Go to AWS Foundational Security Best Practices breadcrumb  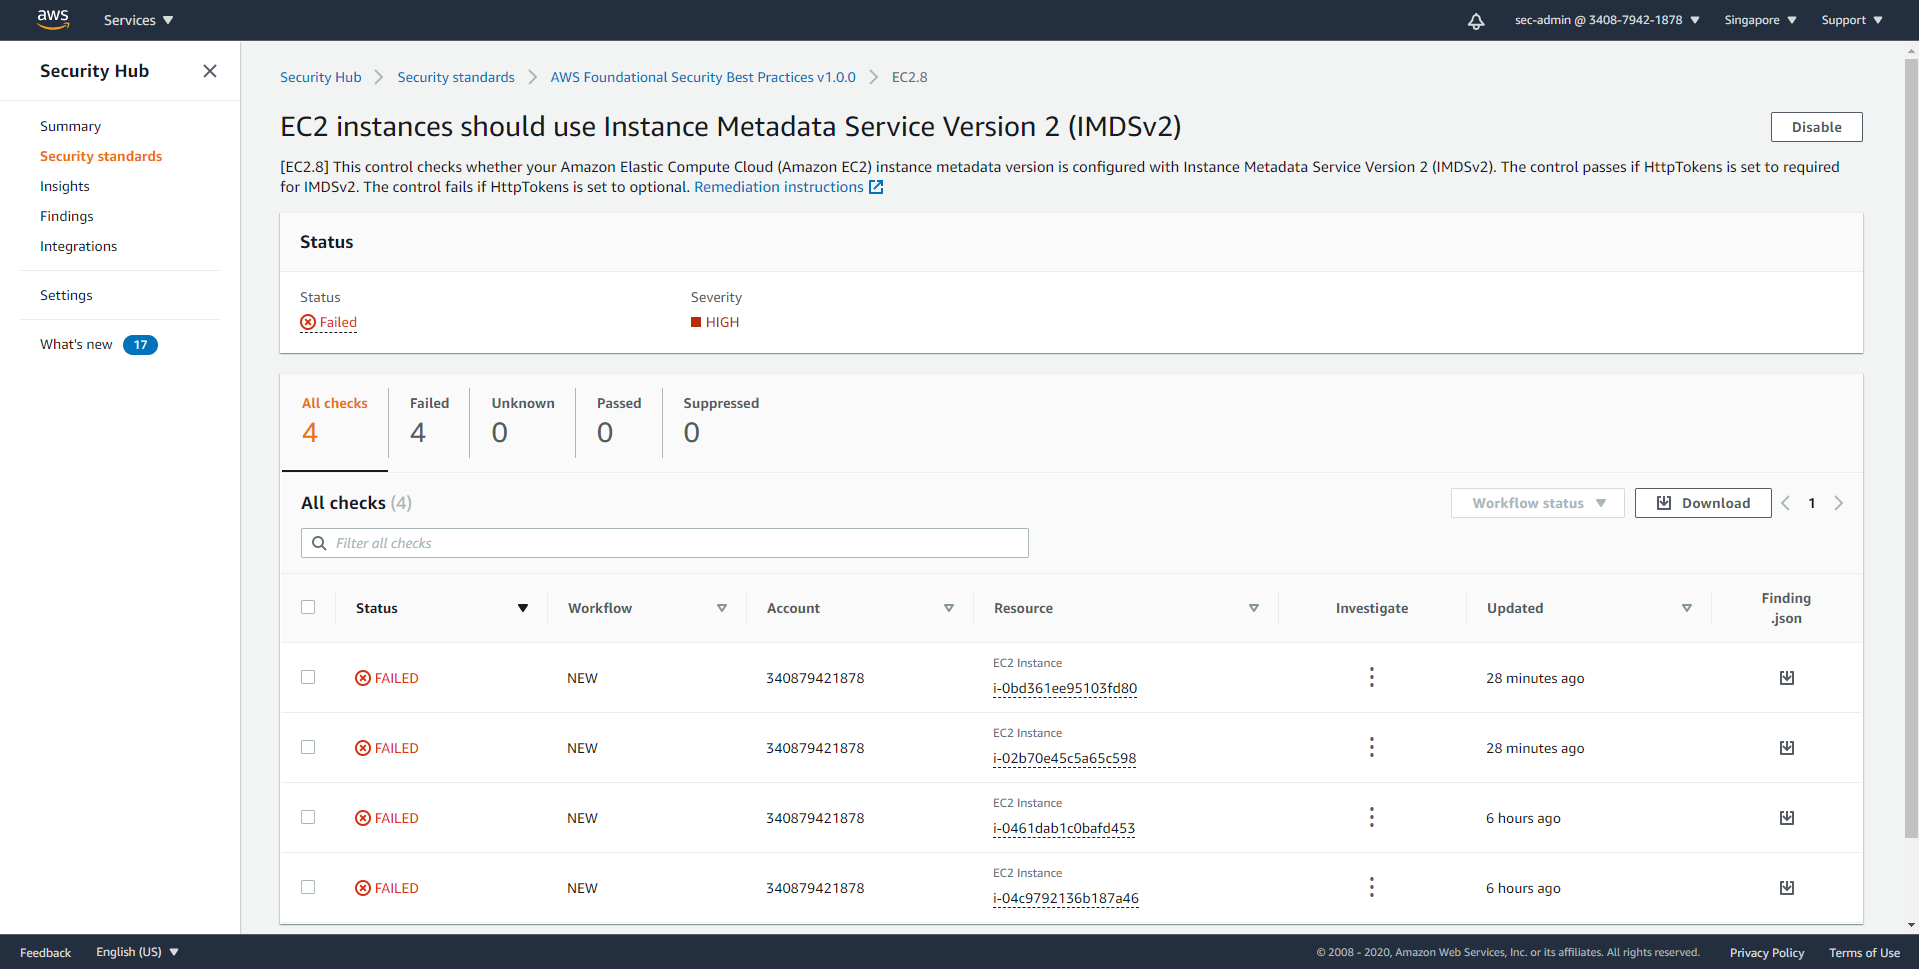703,77
